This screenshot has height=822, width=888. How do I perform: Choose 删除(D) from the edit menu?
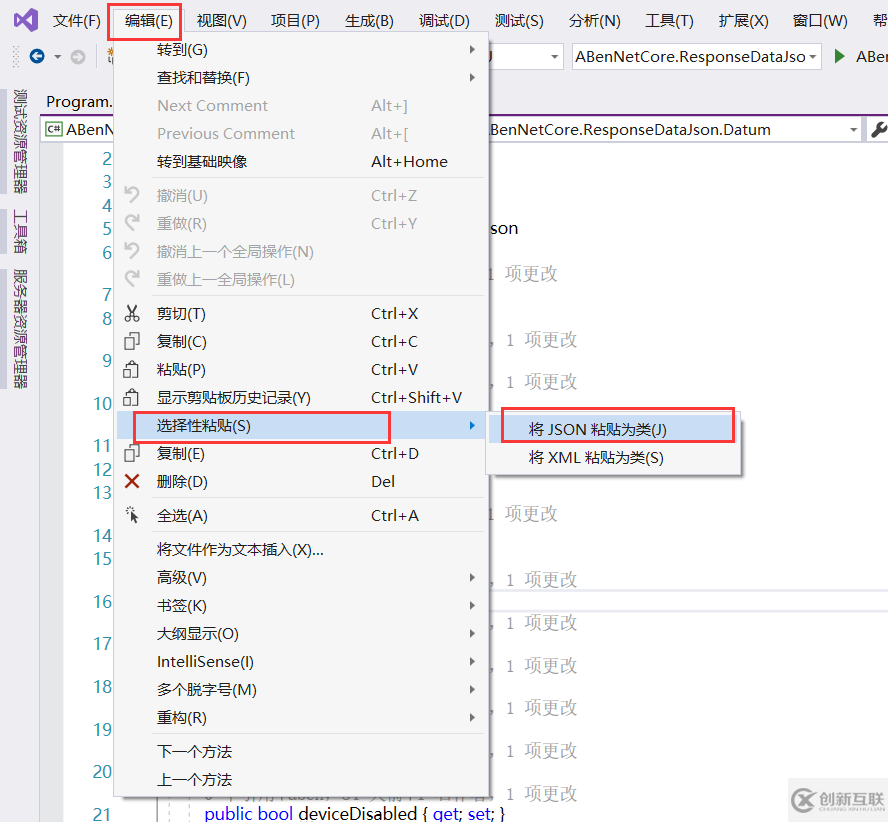pyautogui.click(x=301, y=482)
